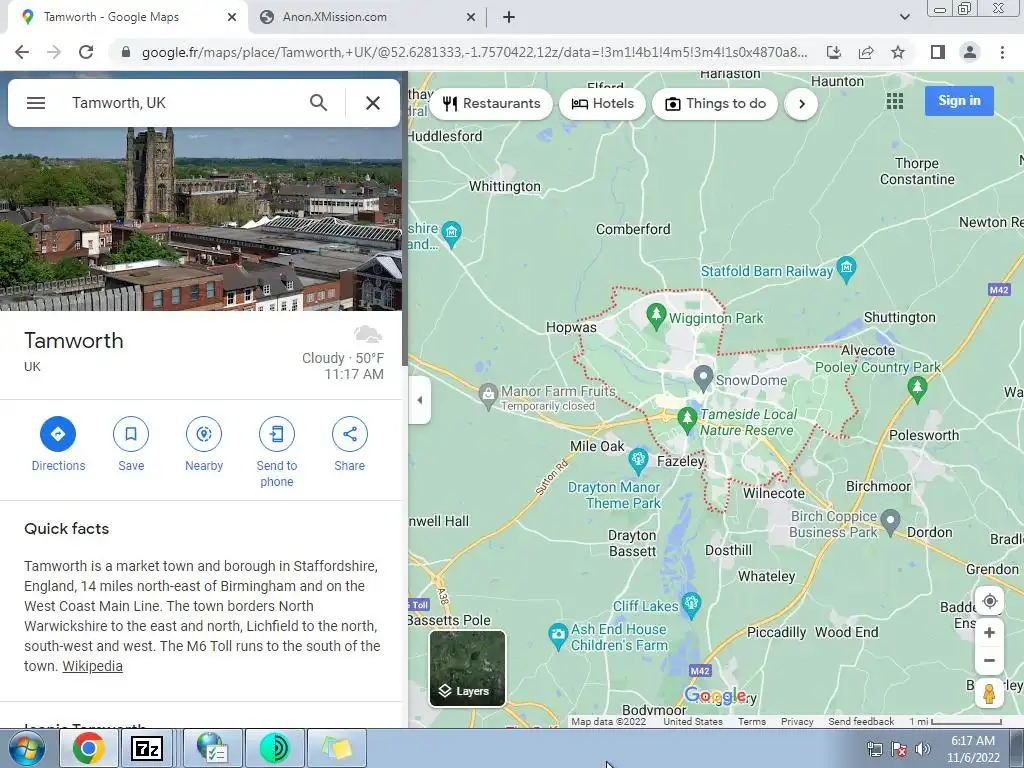Open the map Privacy link
The width and height of the screenshot is (1024, 768).
tap(797, 722)
